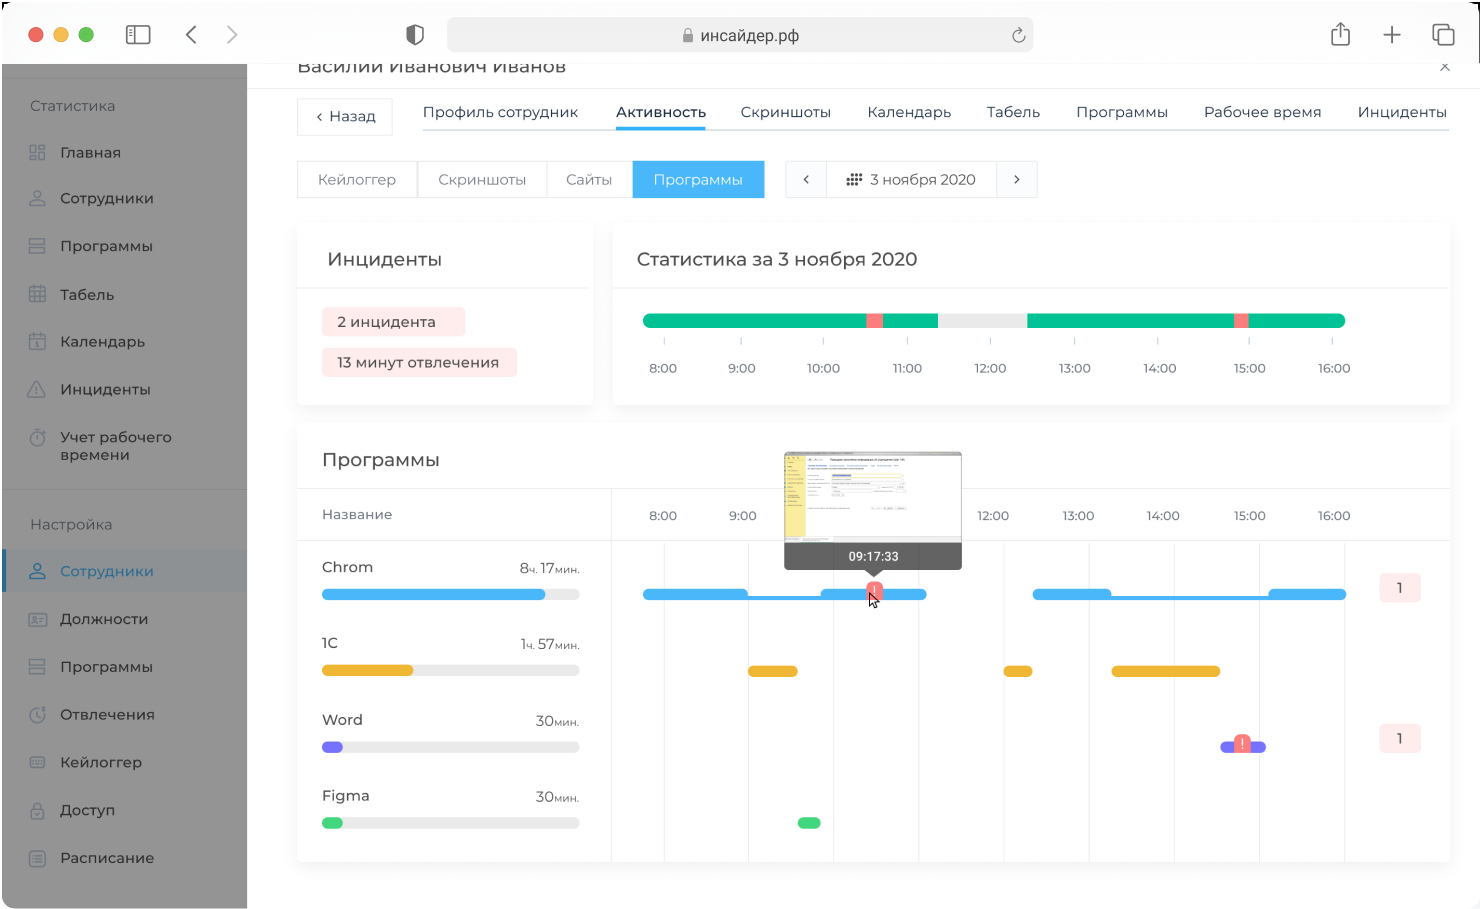Select the Сайты filter button
Screen dimensions: 1480x909
click(x=589, y=180)
